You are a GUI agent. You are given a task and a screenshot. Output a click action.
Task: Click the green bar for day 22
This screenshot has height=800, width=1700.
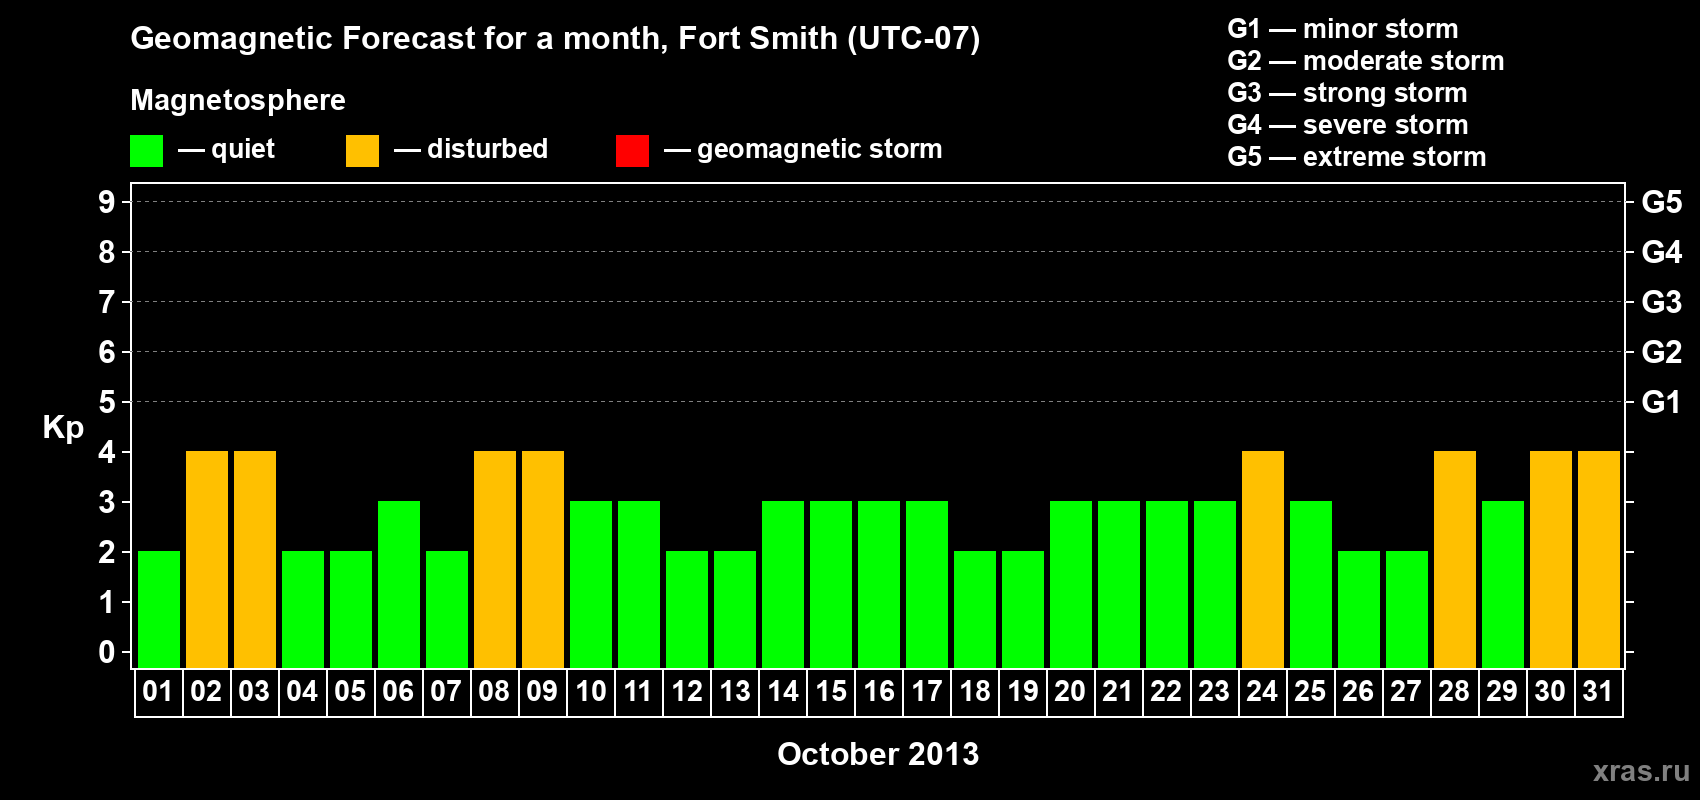(x=1167, y=585)
